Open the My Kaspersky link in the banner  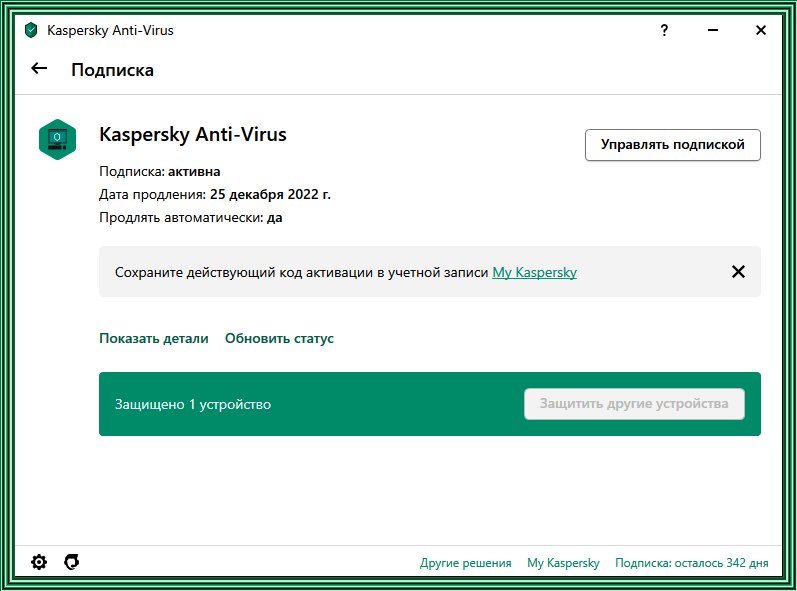coord(534,272)
